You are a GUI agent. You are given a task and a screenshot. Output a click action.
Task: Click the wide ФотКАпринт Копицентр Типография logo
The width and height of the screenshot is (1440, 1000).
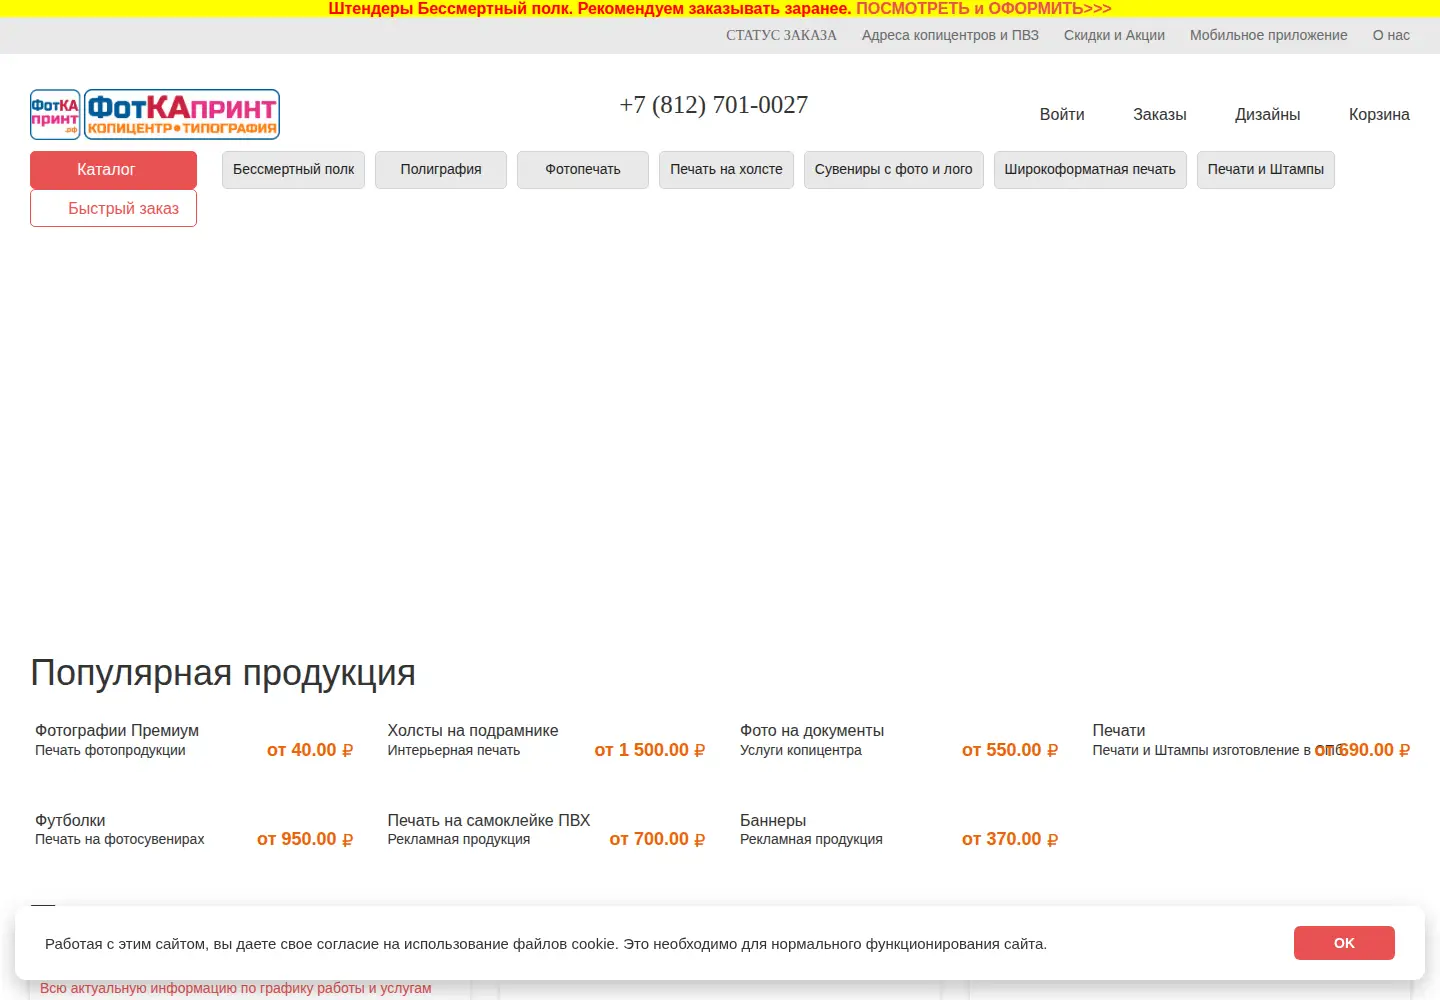point(182,115)
